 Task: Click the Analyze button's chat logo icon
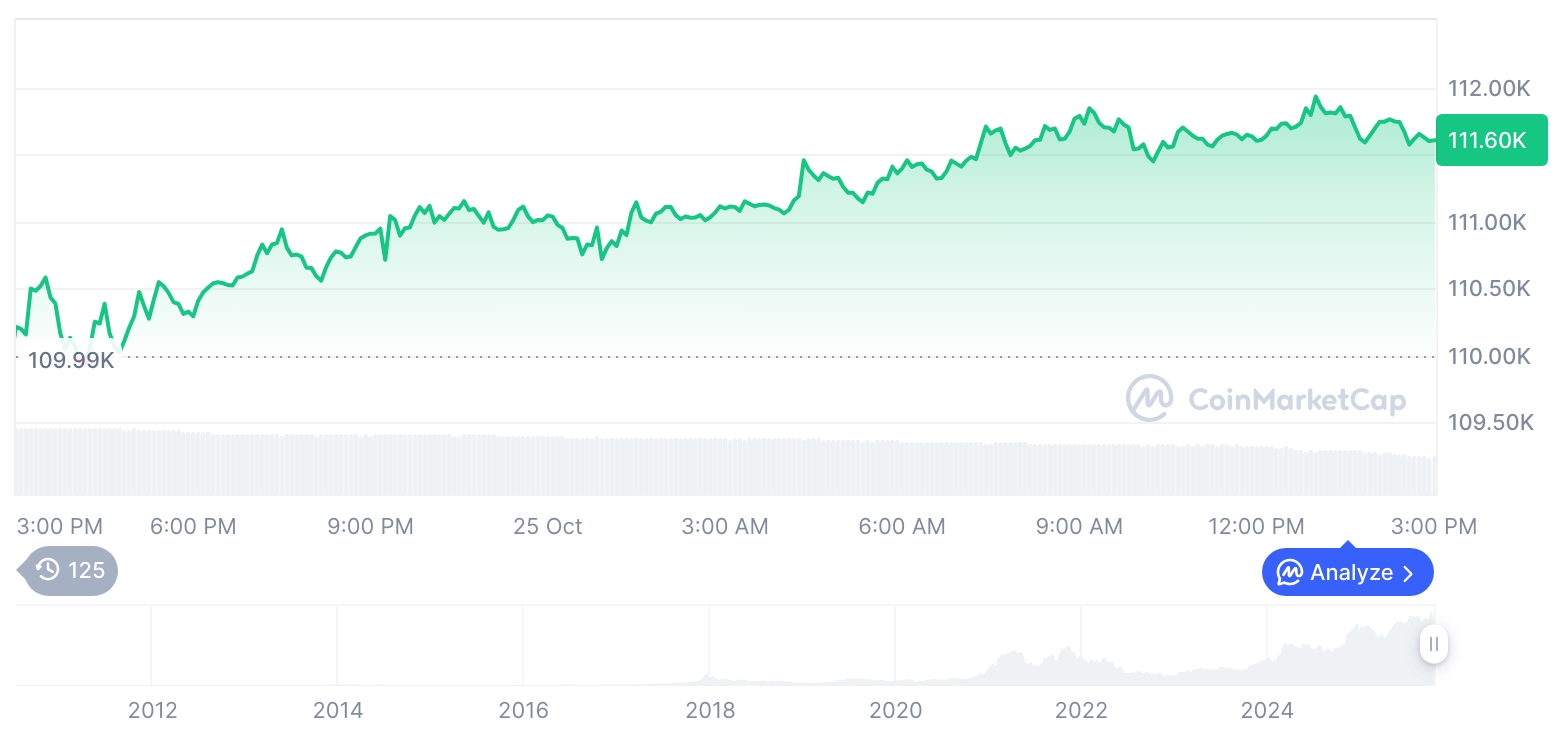pyautogui.click(x=1290, y=573)
